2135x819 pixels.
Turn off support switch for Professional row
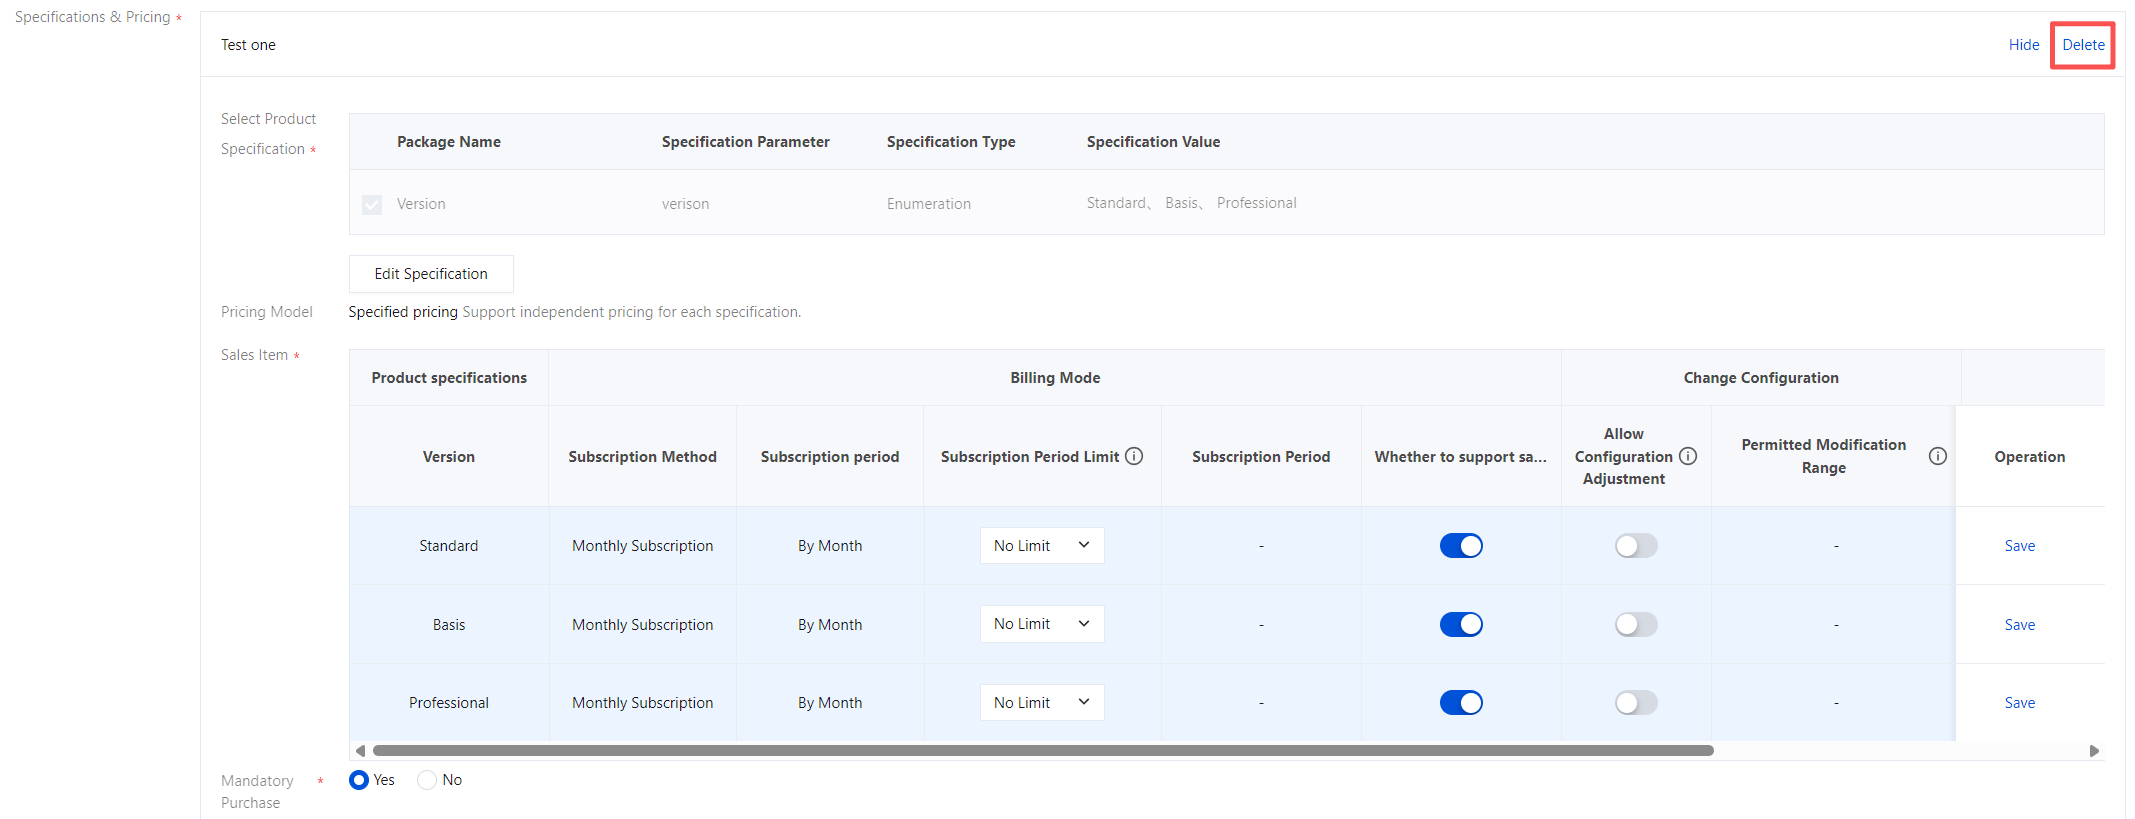1461,703
